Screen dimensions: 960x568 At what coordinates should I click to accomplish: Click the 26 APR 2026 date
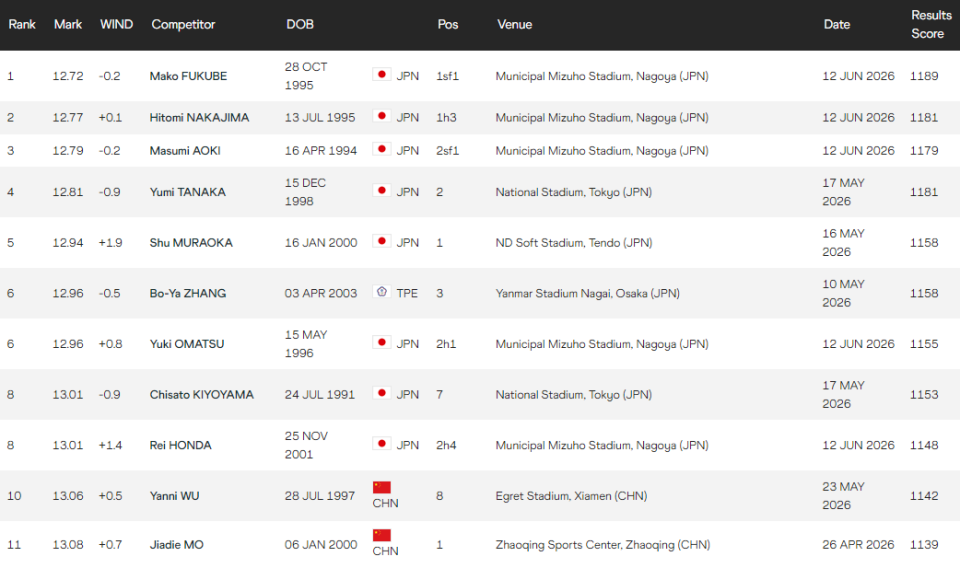858,545
